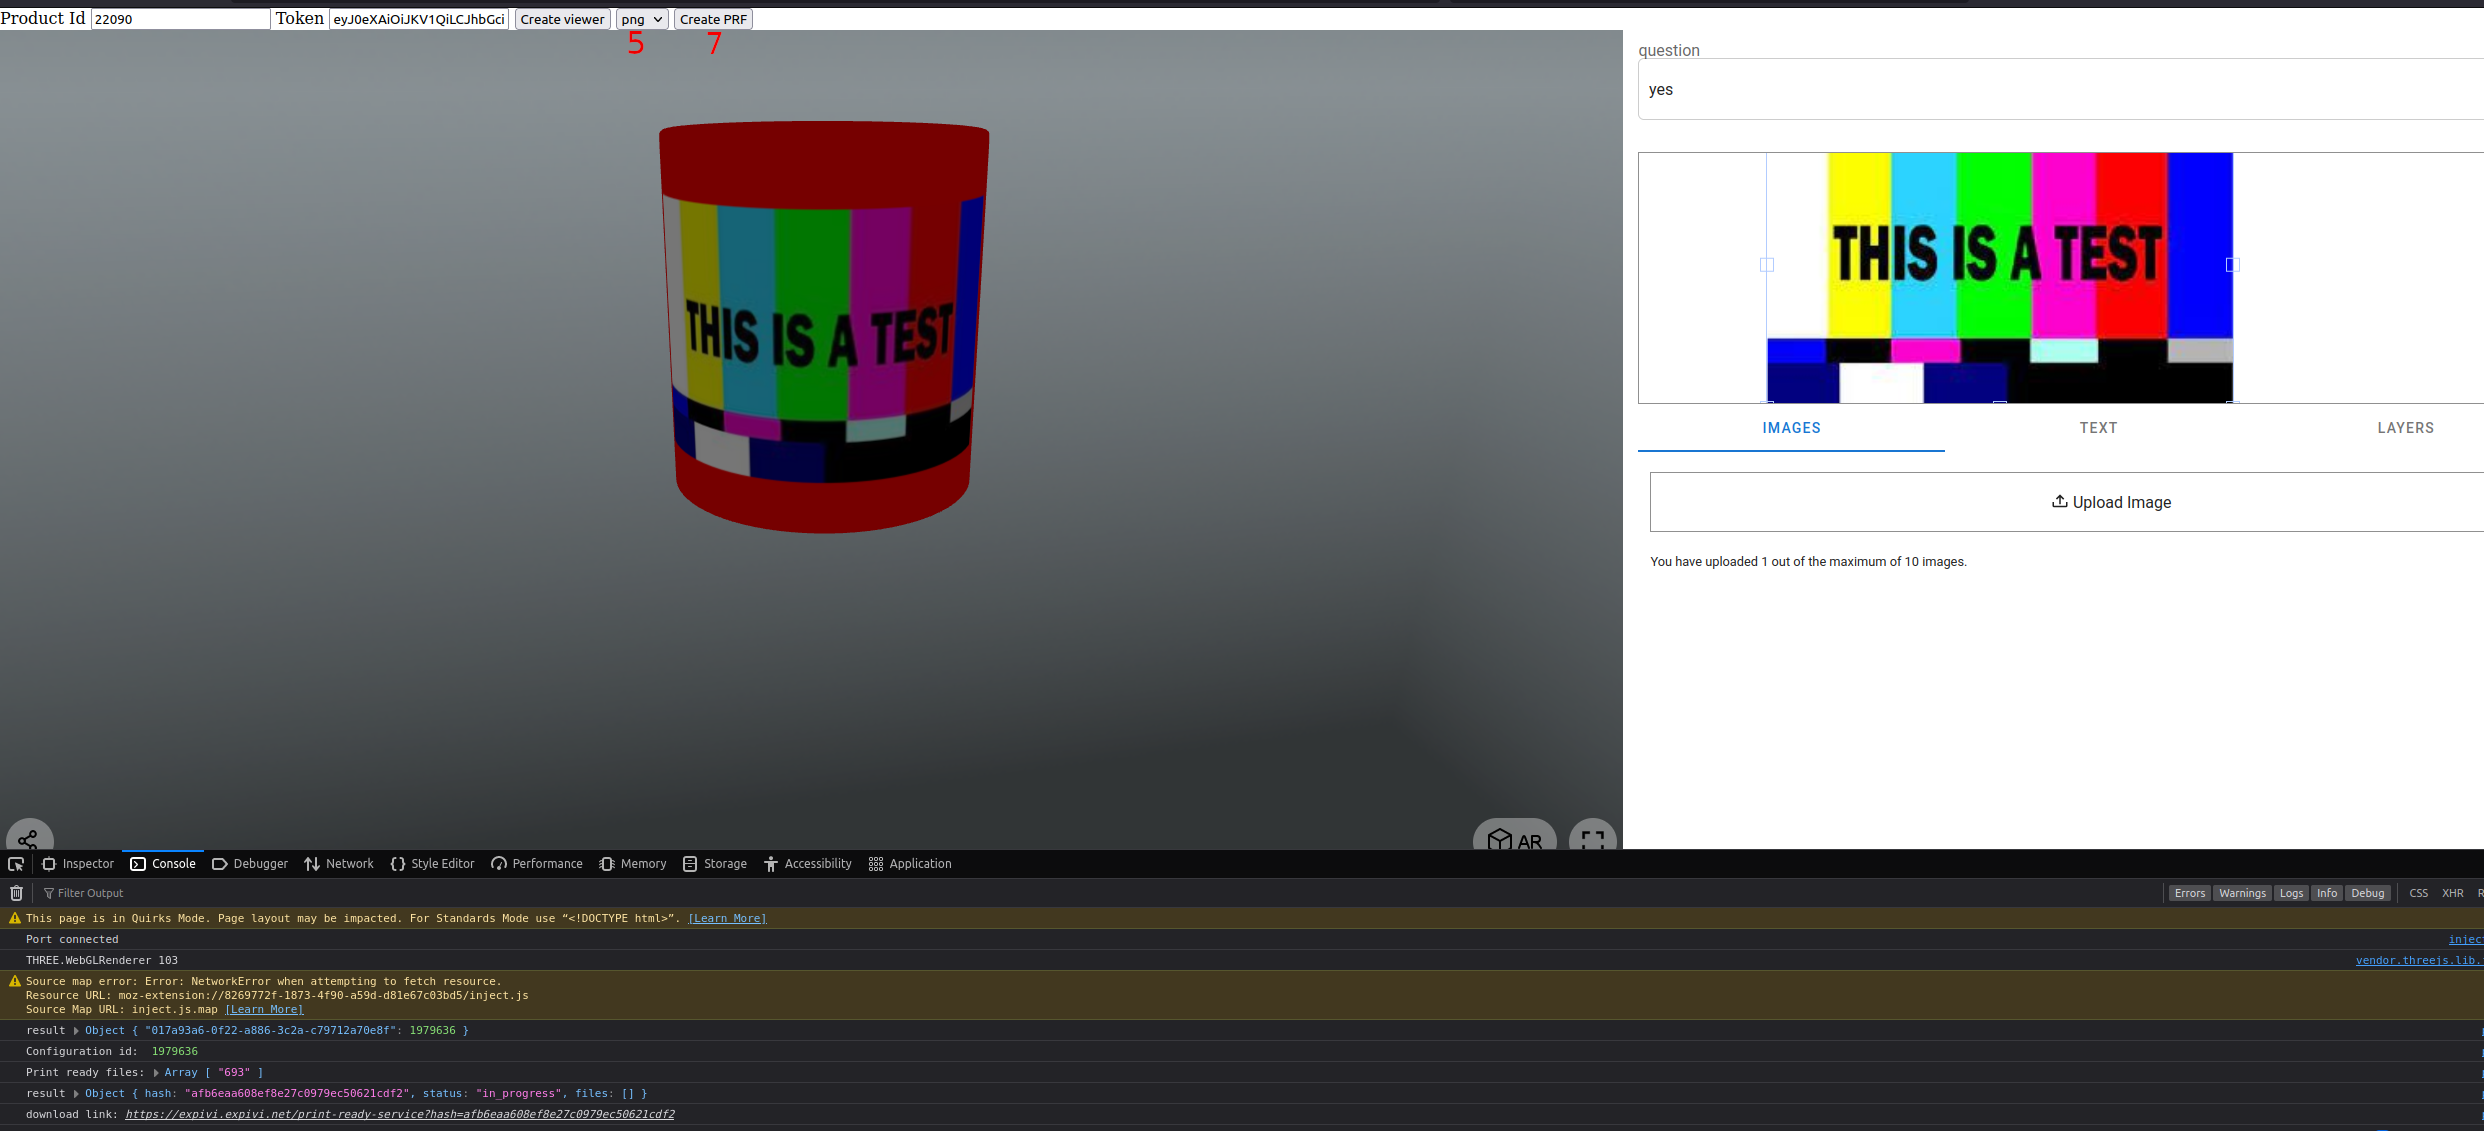Open the vendor.threejs.lib source link
Screen dimensions: 2484x1131
2419,960
